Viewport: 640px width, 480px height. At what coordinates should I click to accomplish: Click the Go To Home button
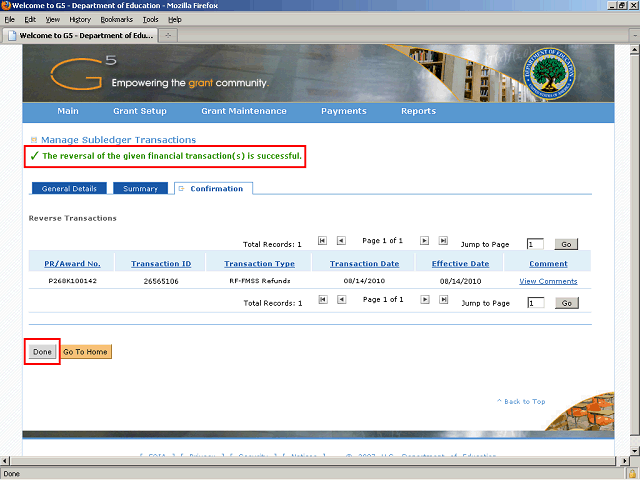click(x=85, y=352)
